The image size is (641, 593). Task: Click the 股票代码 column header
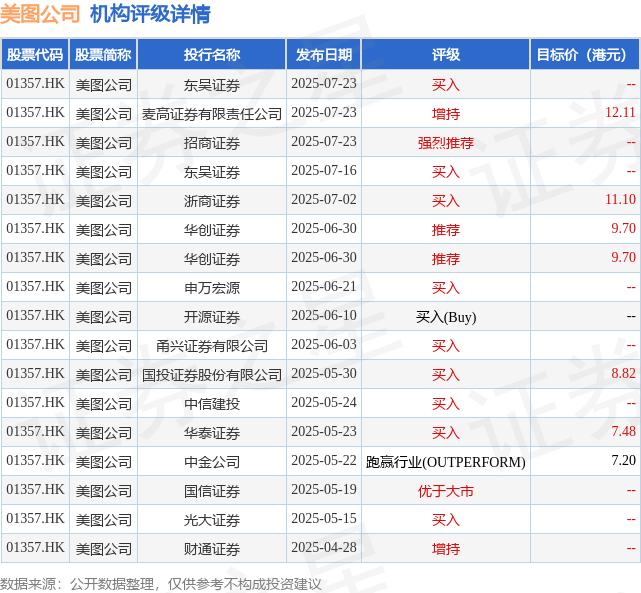(x=35, y=54)
